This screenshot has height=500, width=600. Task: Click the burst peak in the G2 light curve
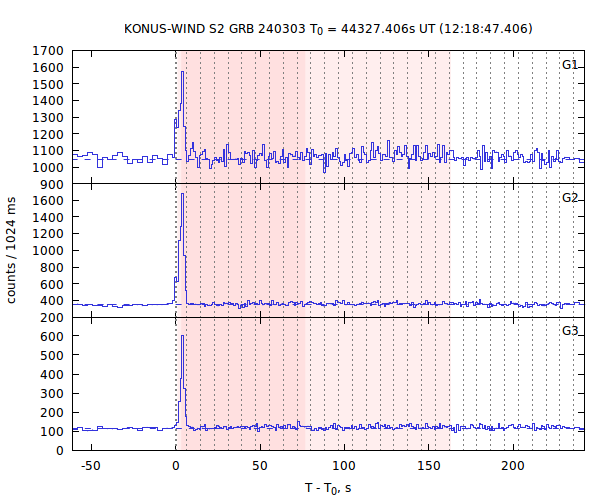[183, 194]
